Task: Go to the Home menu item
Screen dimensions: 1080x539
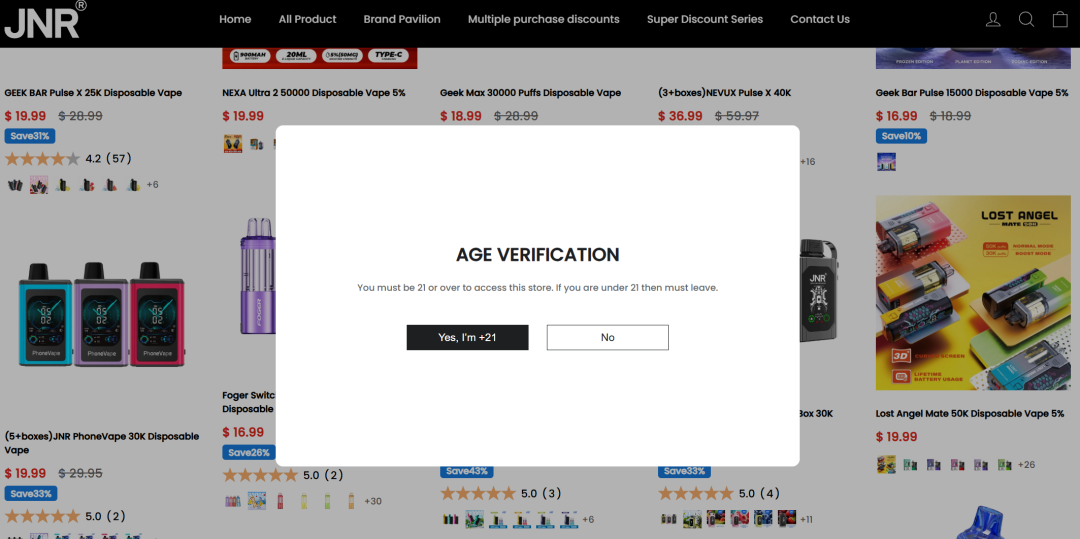Action: pyautogui.click(x=235, y=19)
